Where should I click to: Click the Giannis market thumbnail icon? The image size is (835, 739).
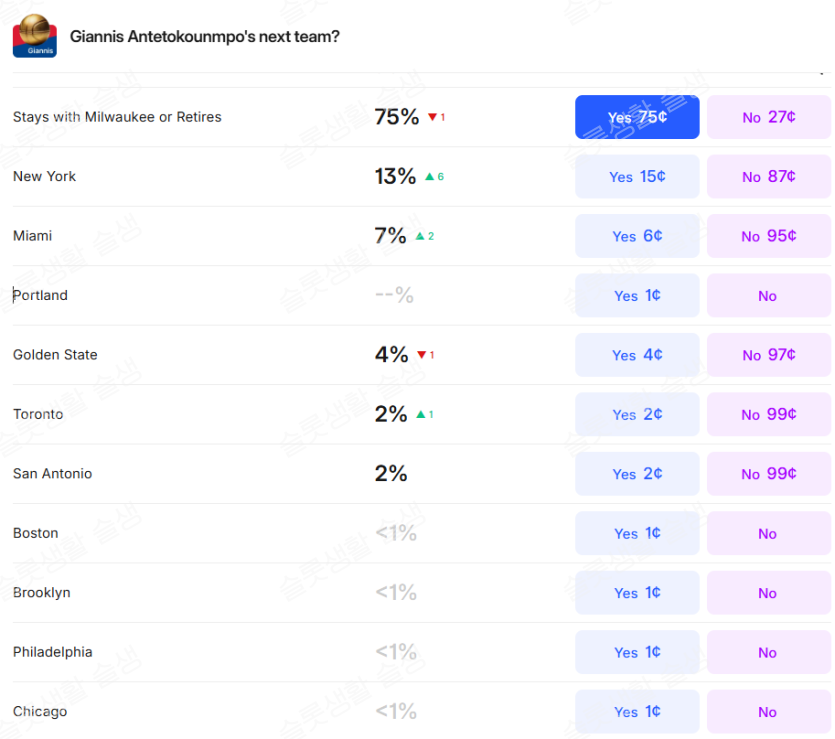(x=34, y=36)
